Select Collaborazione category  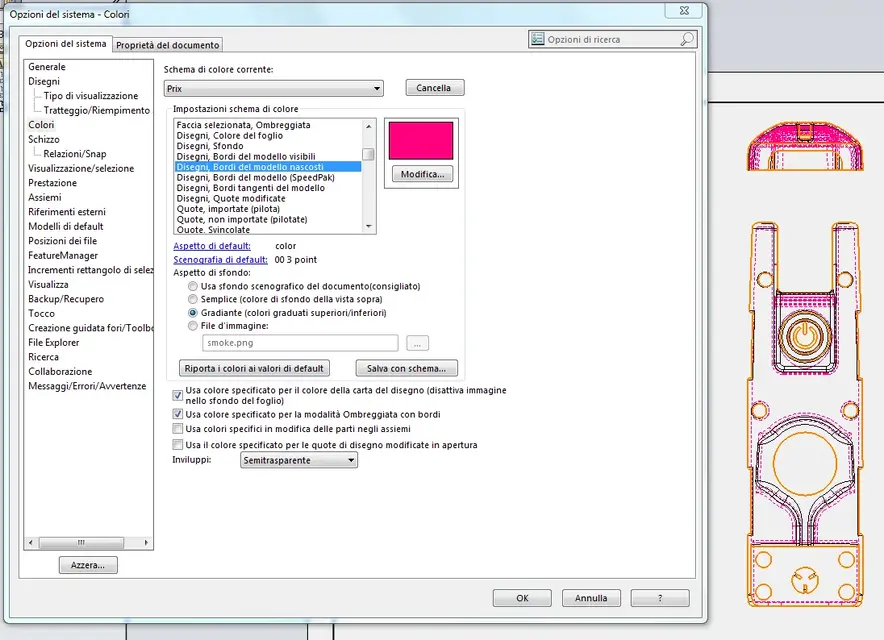(60, 372)
